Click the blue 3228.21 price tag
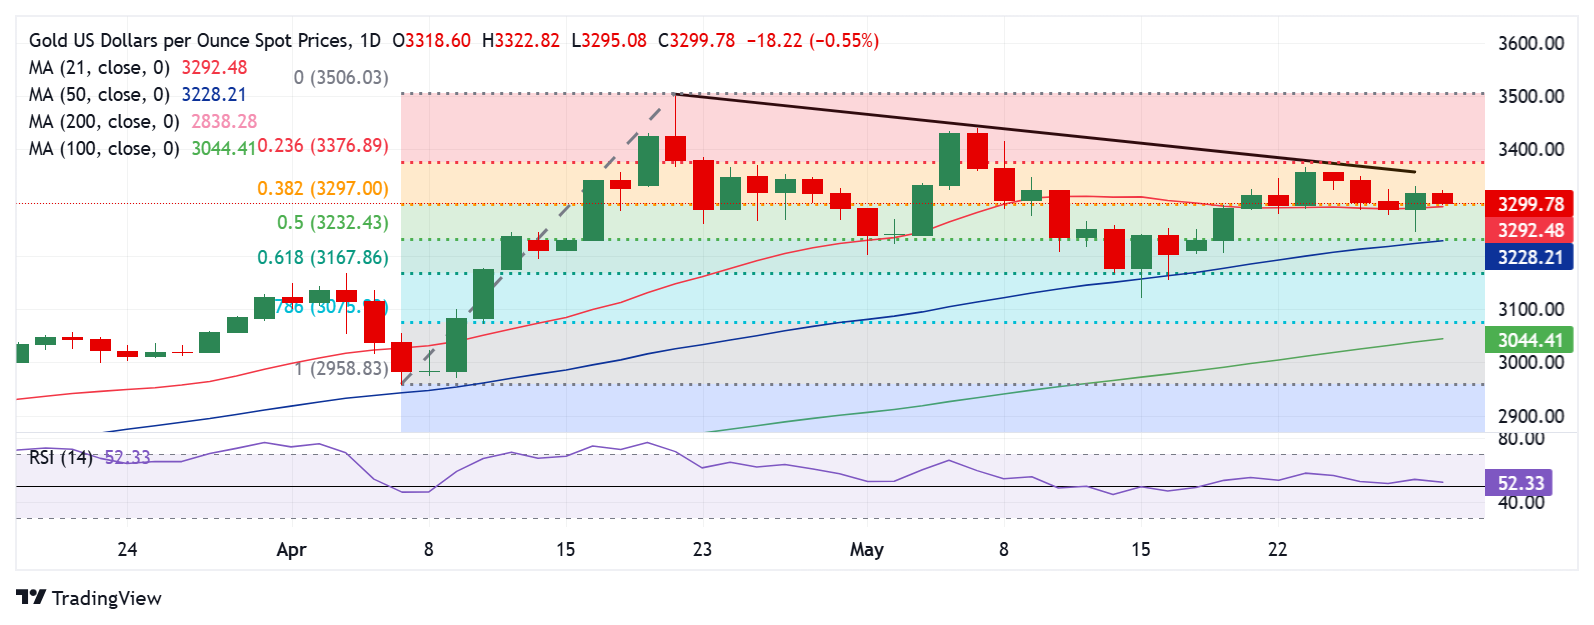This screenshot has height=625, width=1594. 1530,257
